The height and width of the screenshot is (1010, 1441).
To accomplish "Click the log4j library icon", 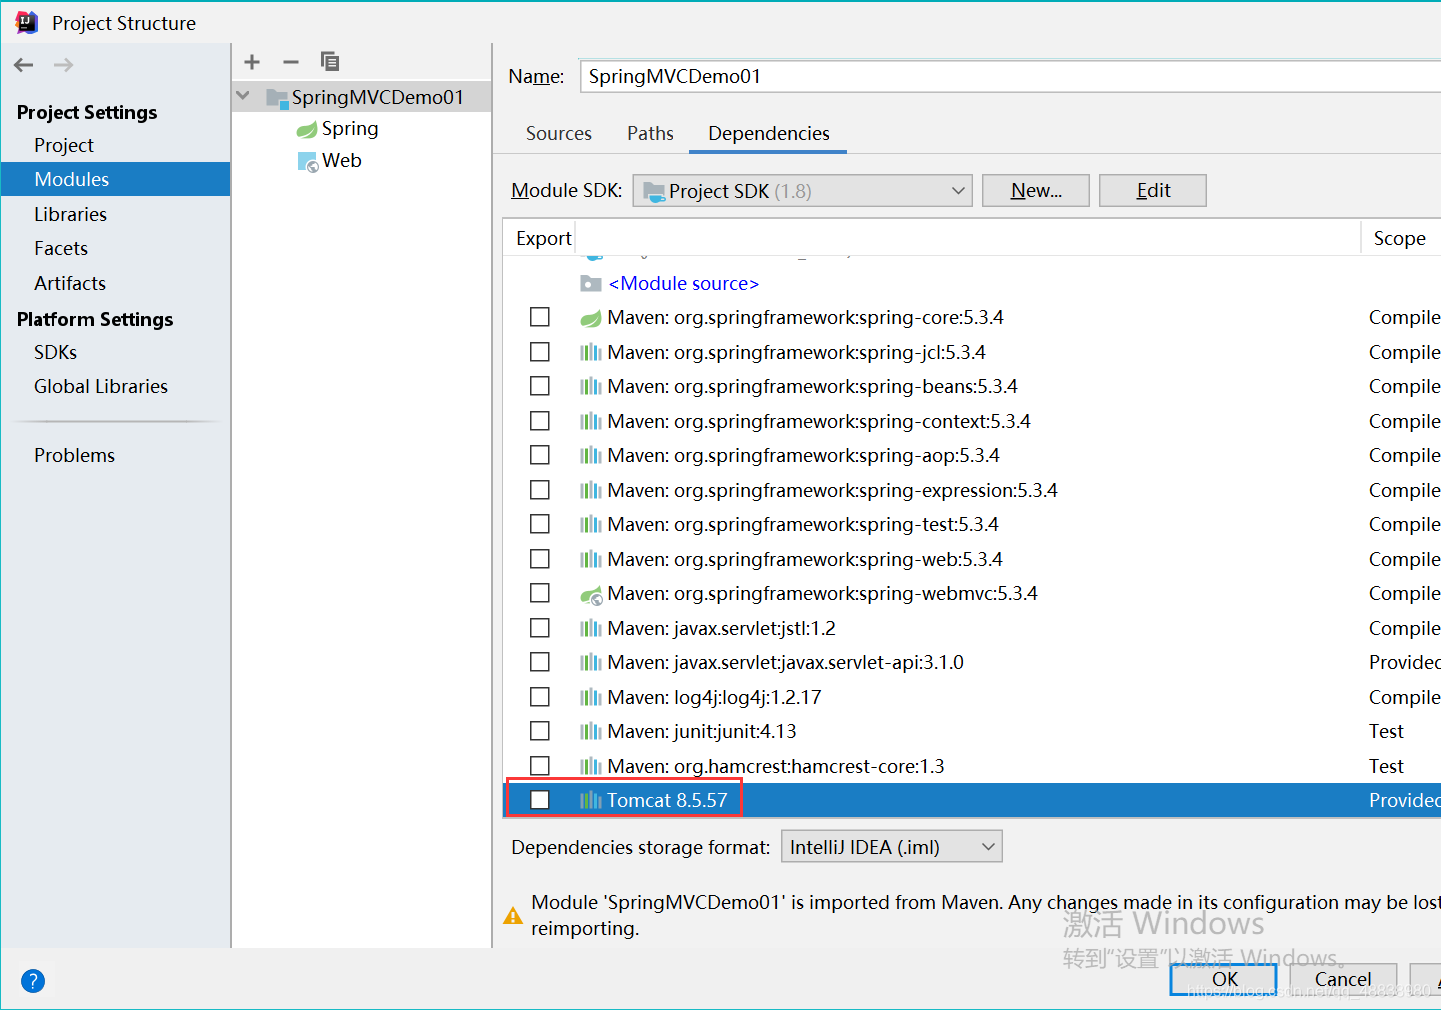I will point(591,697).
